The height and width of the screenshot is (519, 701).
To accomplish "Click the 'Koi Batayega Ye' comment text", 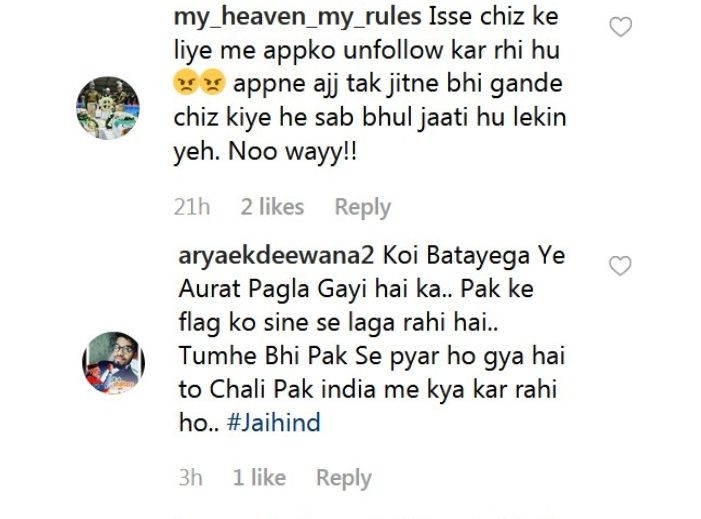I will [474, 256].
